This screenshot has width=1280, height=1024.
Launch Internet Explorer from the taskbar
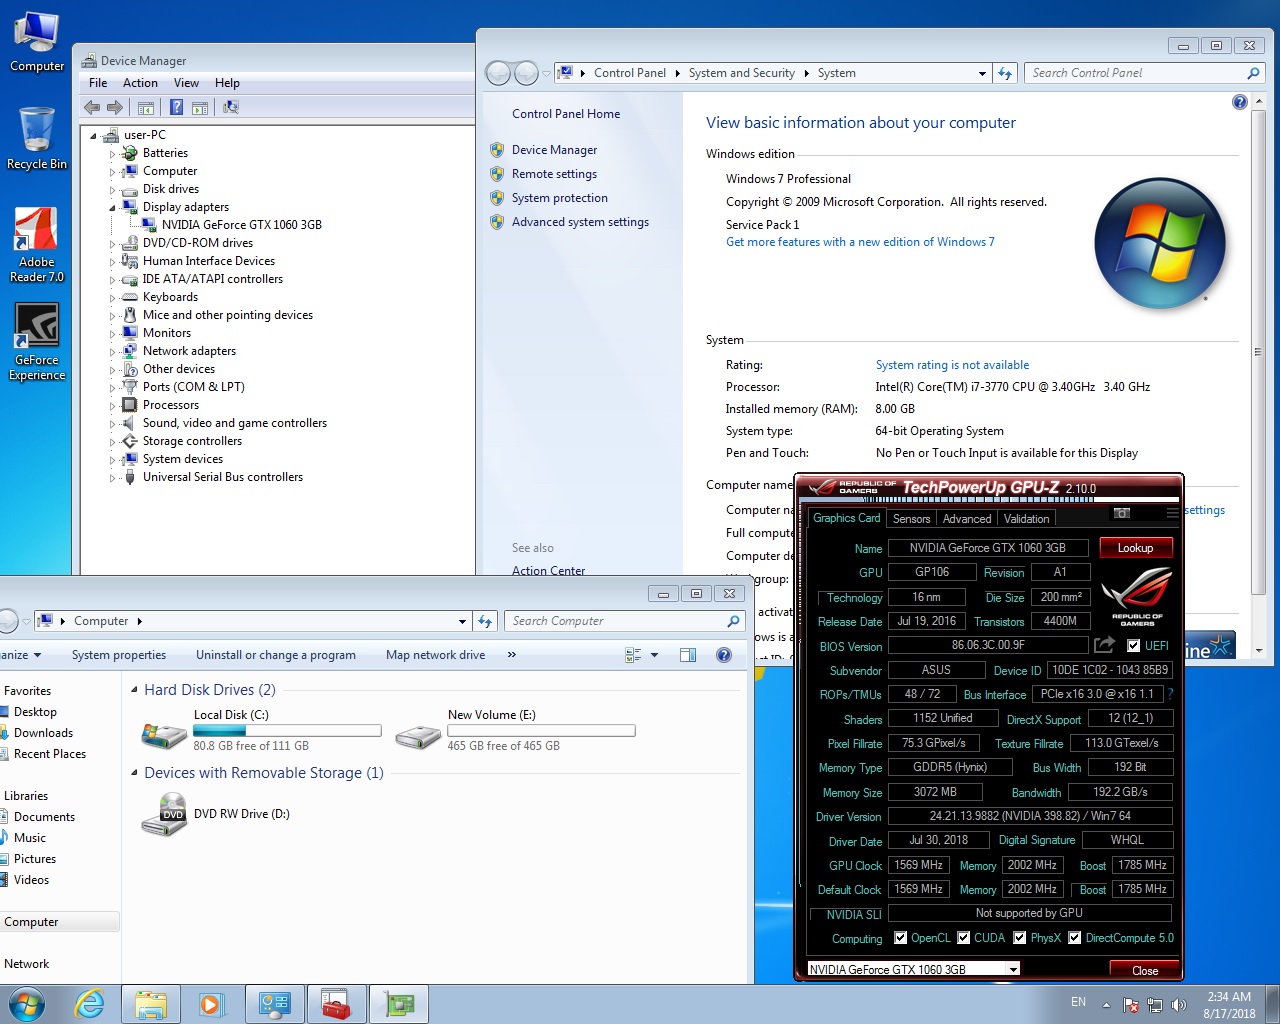89,1004
